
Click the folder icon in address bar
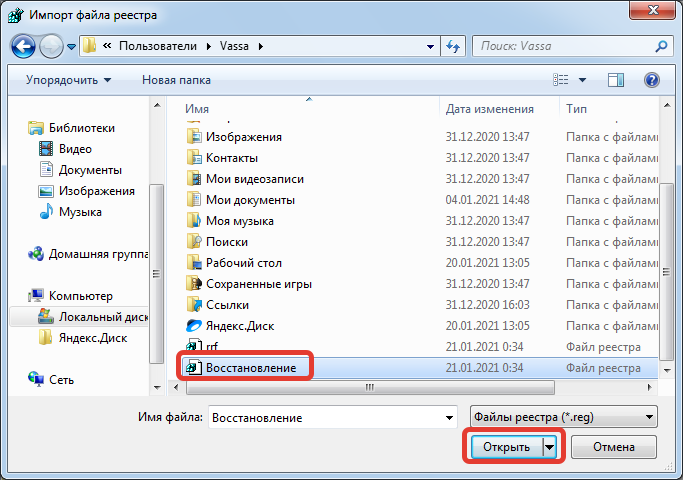89,45
